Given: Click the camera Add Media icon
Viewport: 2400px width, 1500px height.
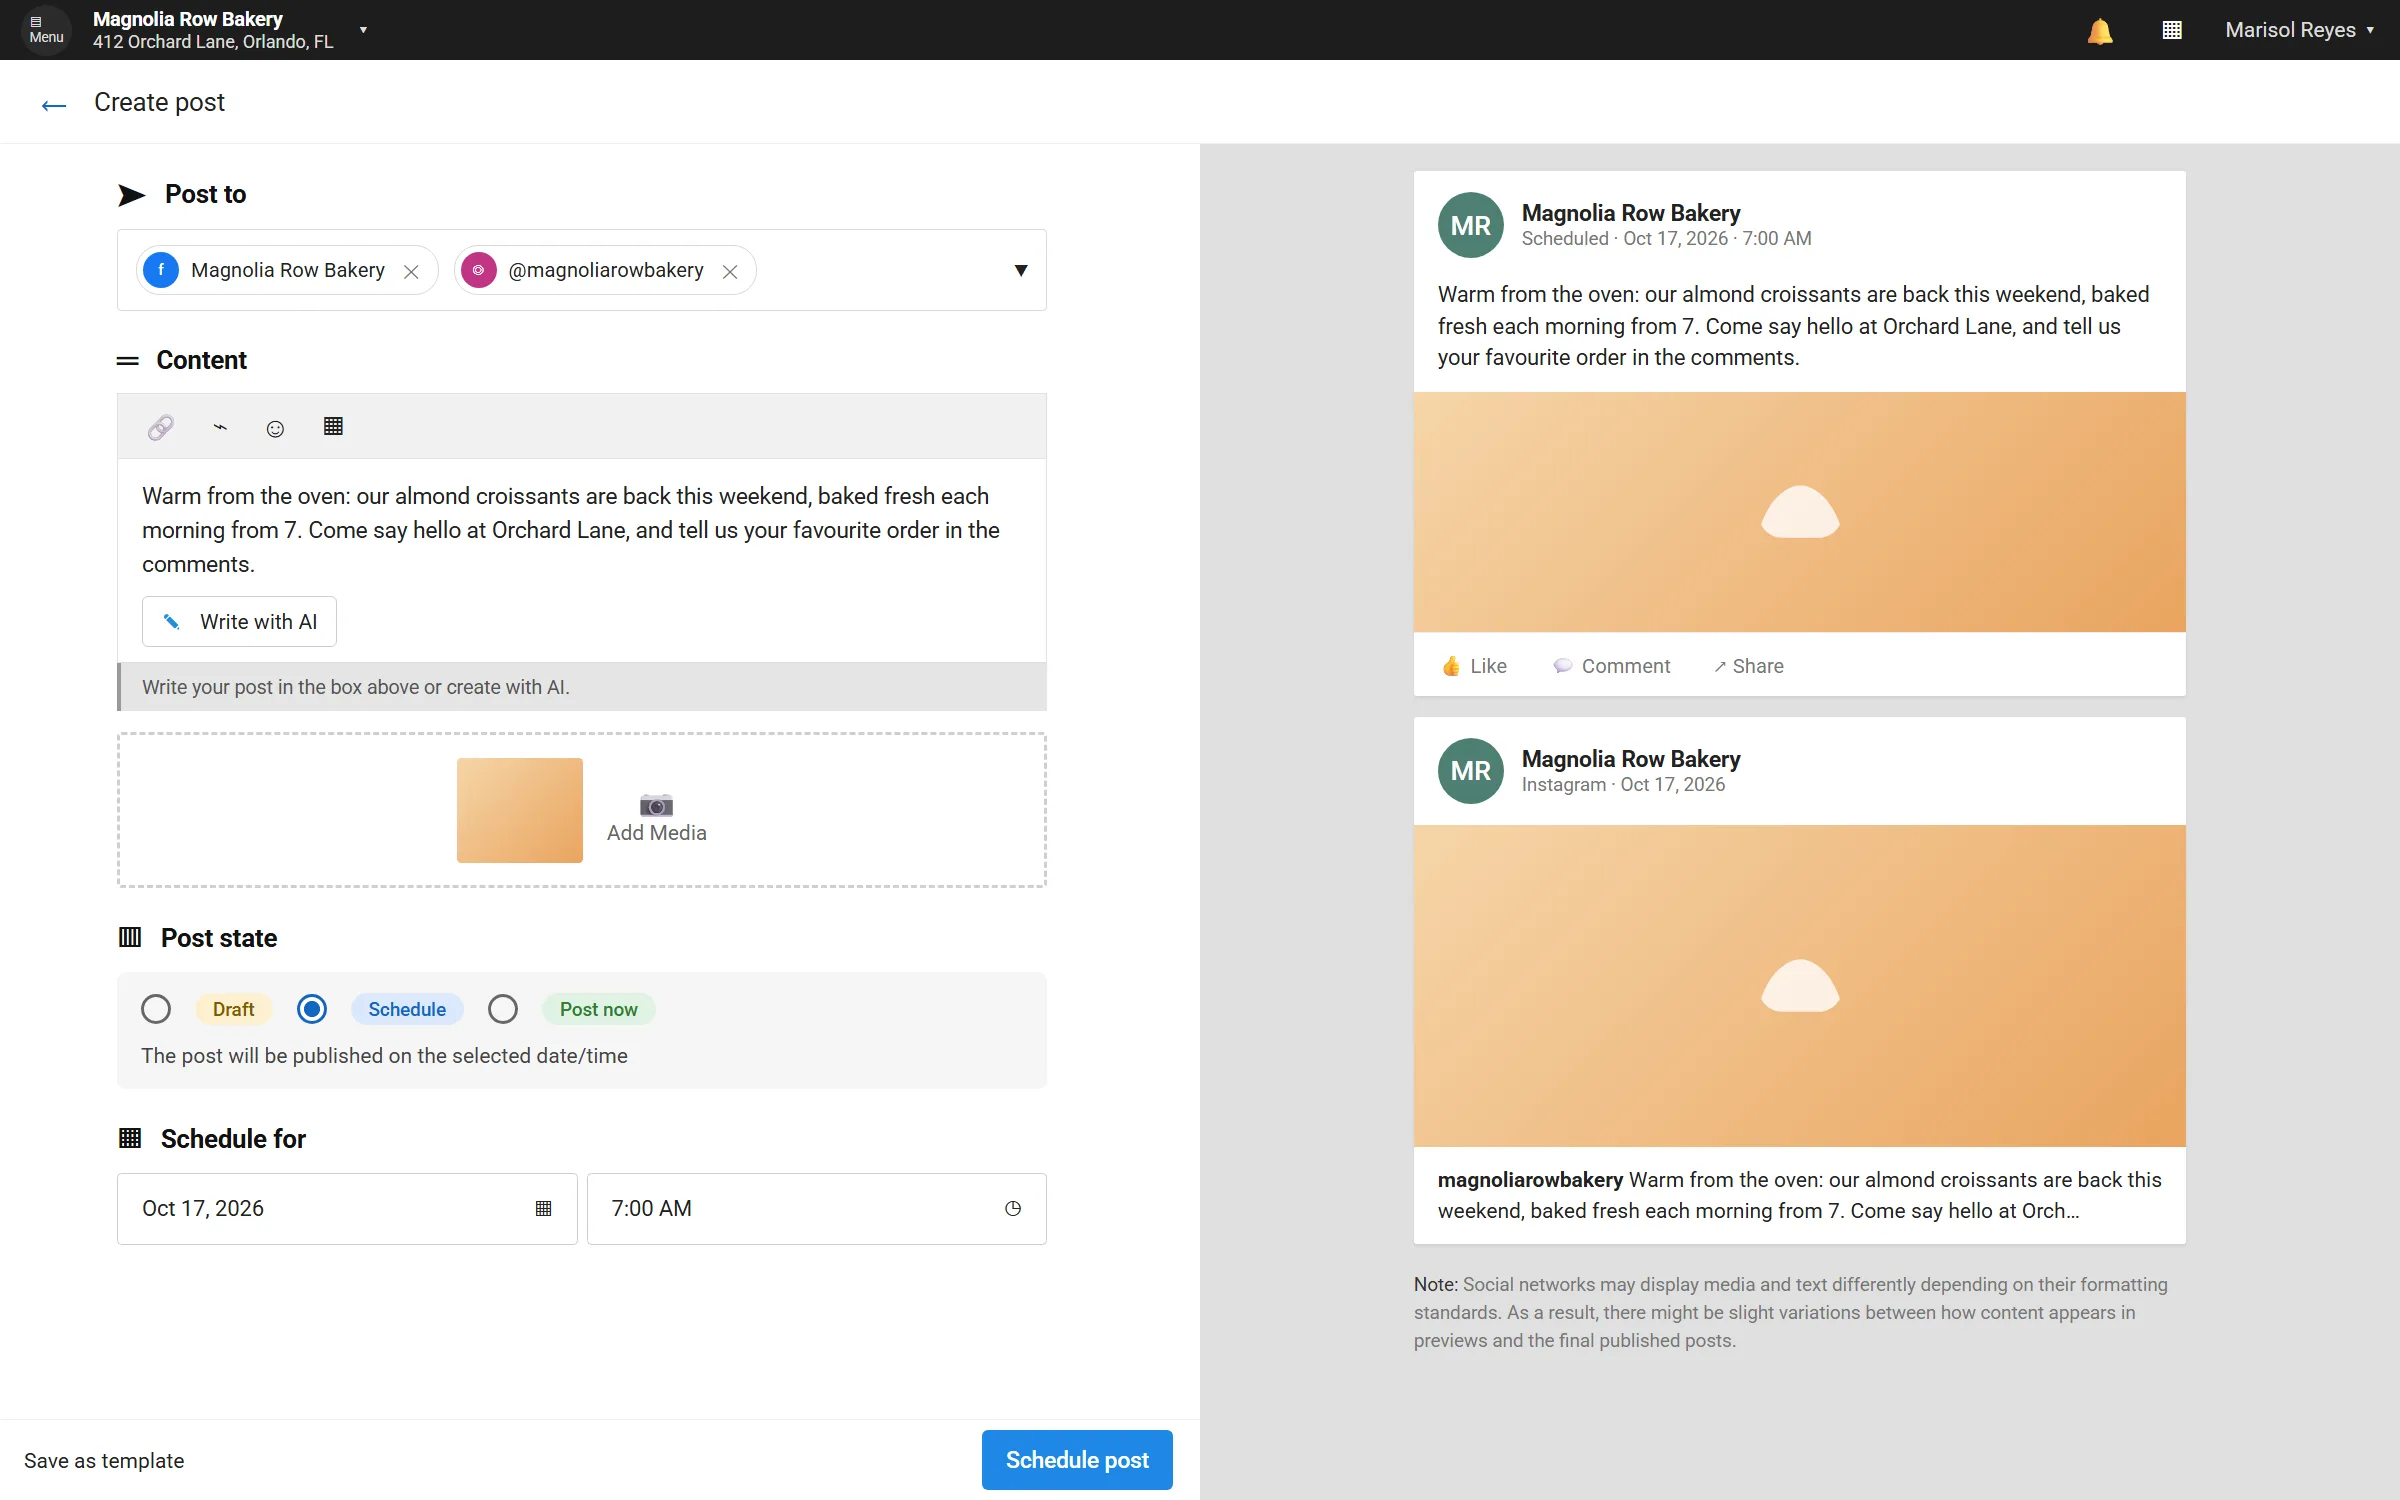Looking at the screenshot, I should (x=656, y=805).
